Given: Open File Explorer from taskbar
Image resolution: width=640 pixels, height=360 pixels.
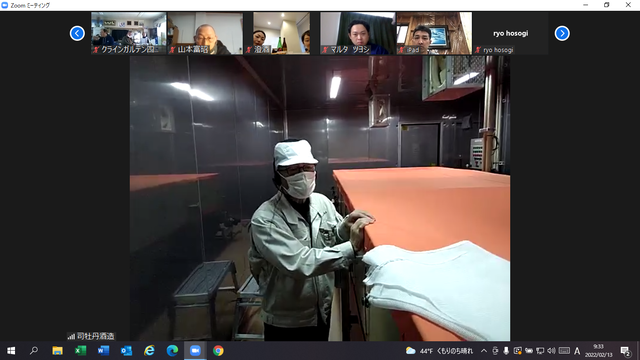Looking at the screenshot, I should (x=57, y=351).
